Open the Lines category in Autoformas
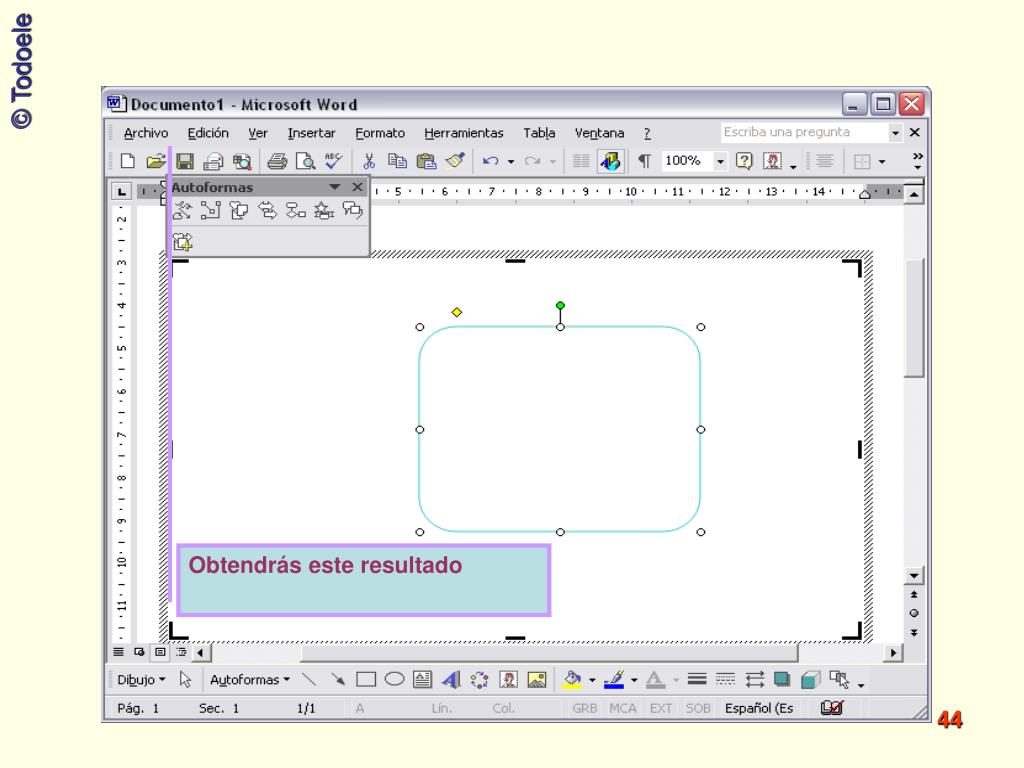Screen dimensions: 1024x768 pos(182,210)
